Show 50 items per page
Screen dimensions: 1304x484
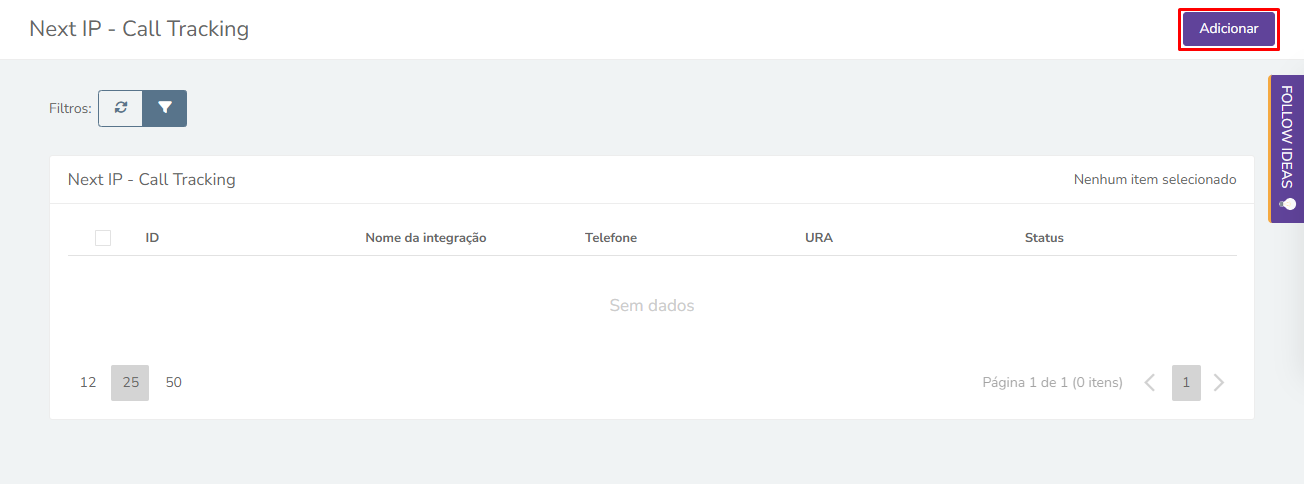pos(174,383)
